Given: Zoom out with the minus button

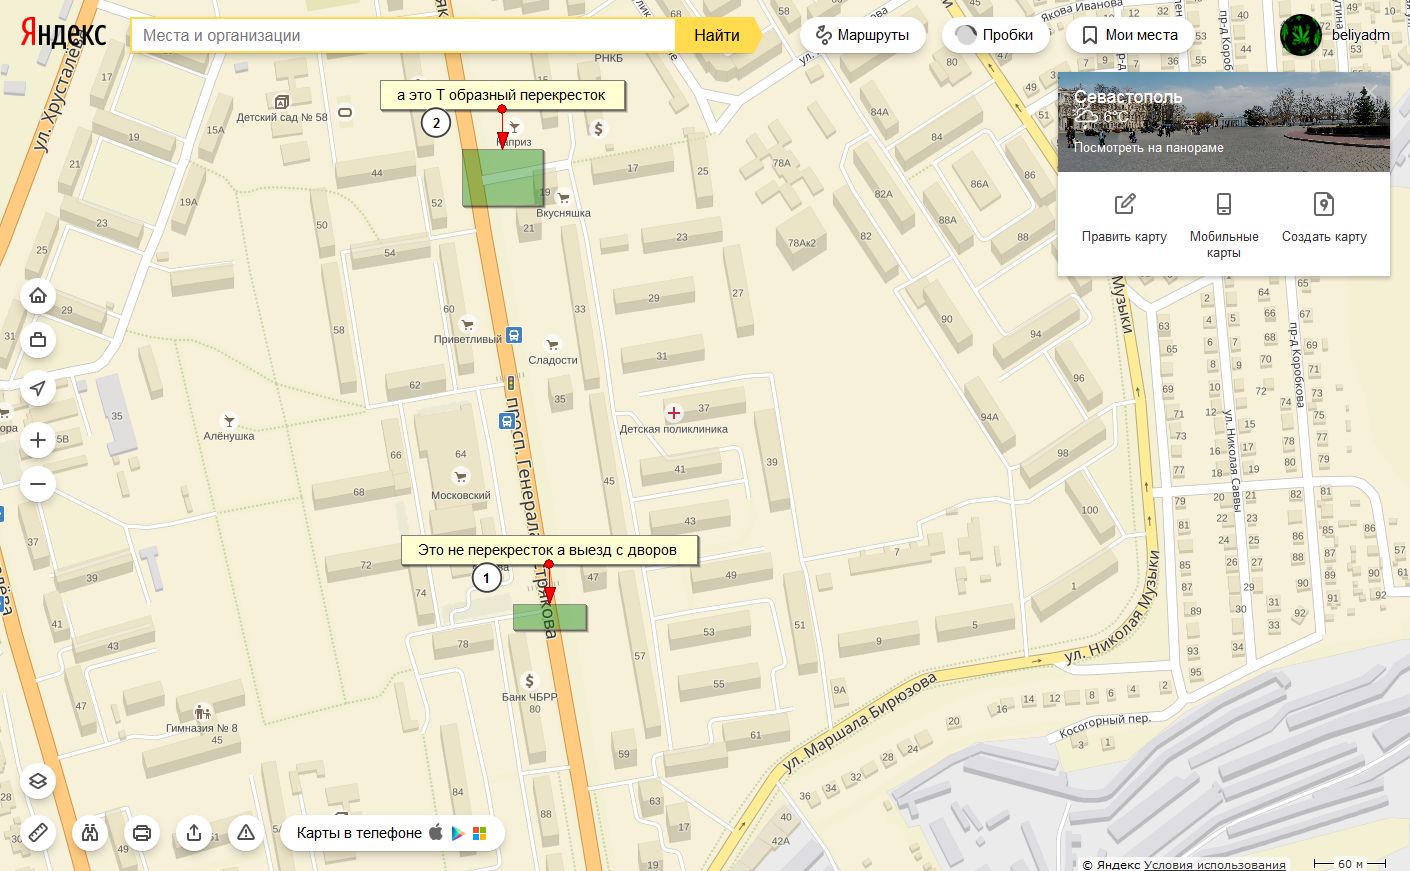Looking at the screenshot, I should pyautogui.click(x=38, y=485).
